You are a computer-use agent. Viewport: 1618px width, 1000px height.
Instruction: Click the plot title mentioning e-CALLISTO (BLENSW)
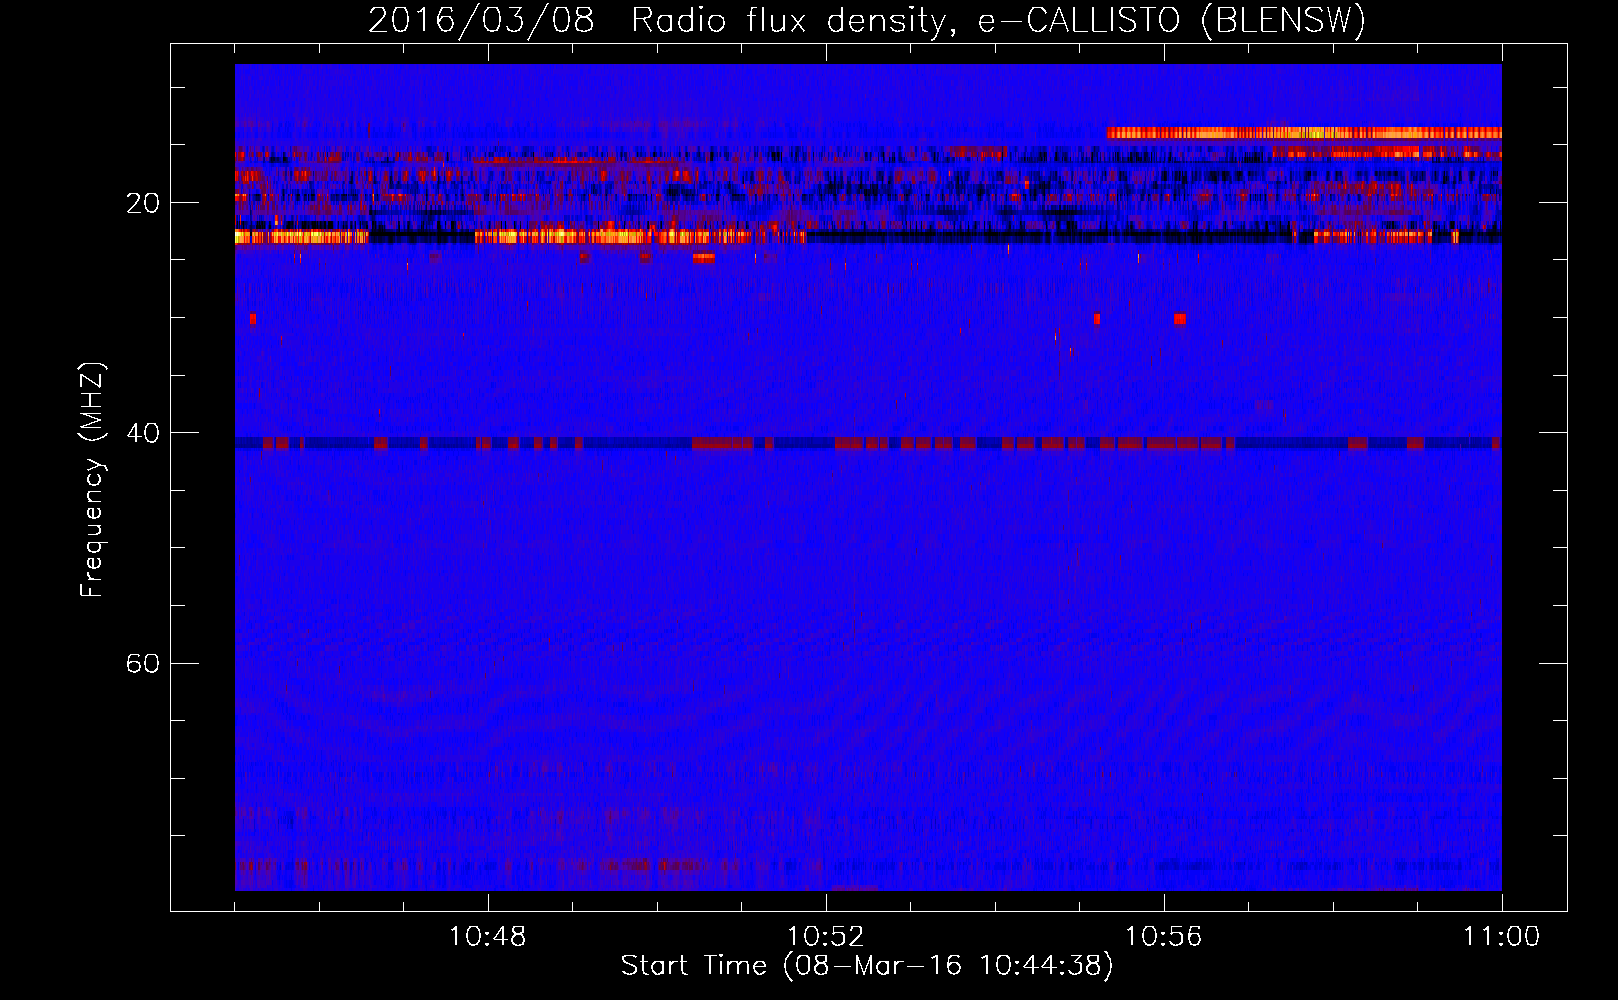pyautogui.click(x=867, y=20)
